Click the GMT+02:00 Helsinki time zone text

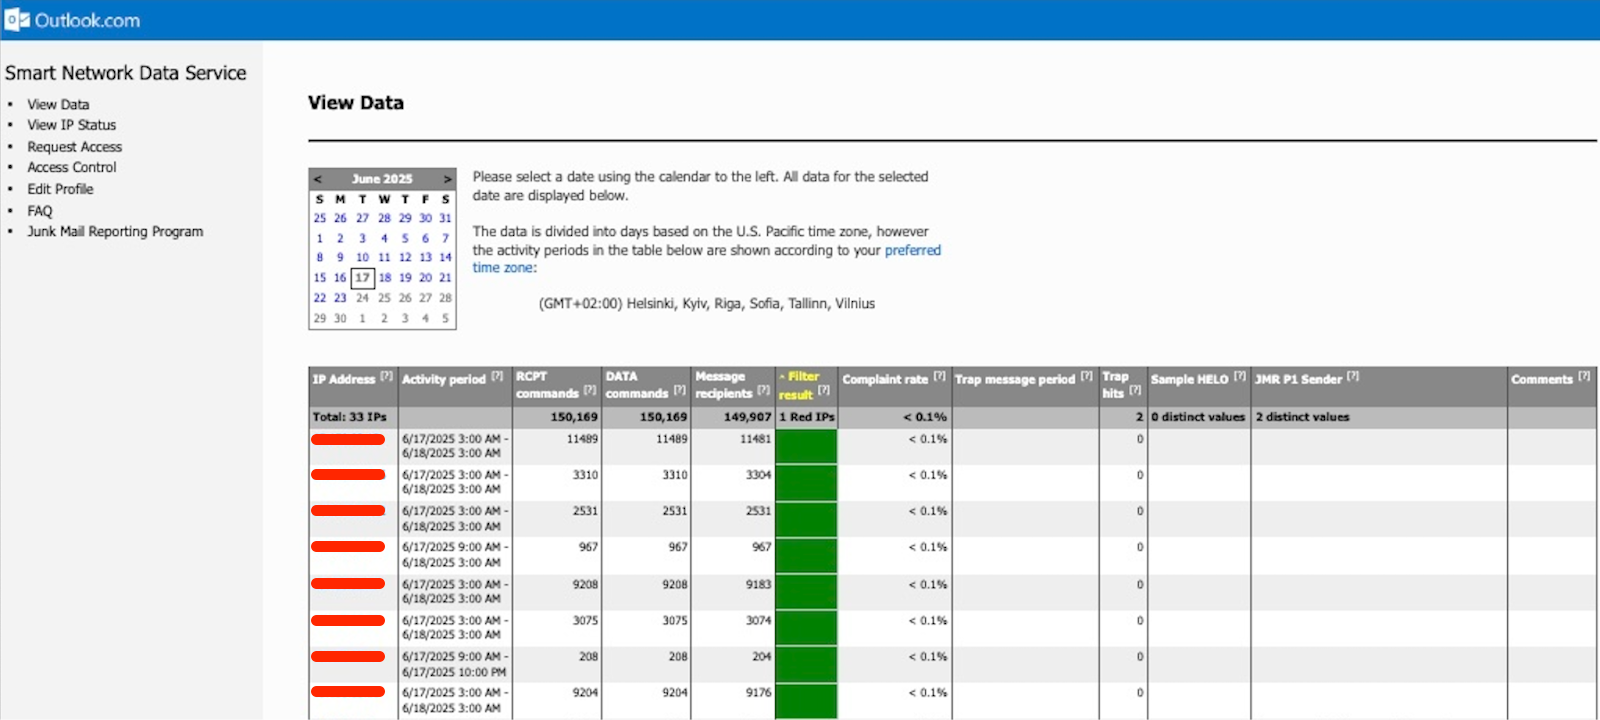(x=706, y=303)
